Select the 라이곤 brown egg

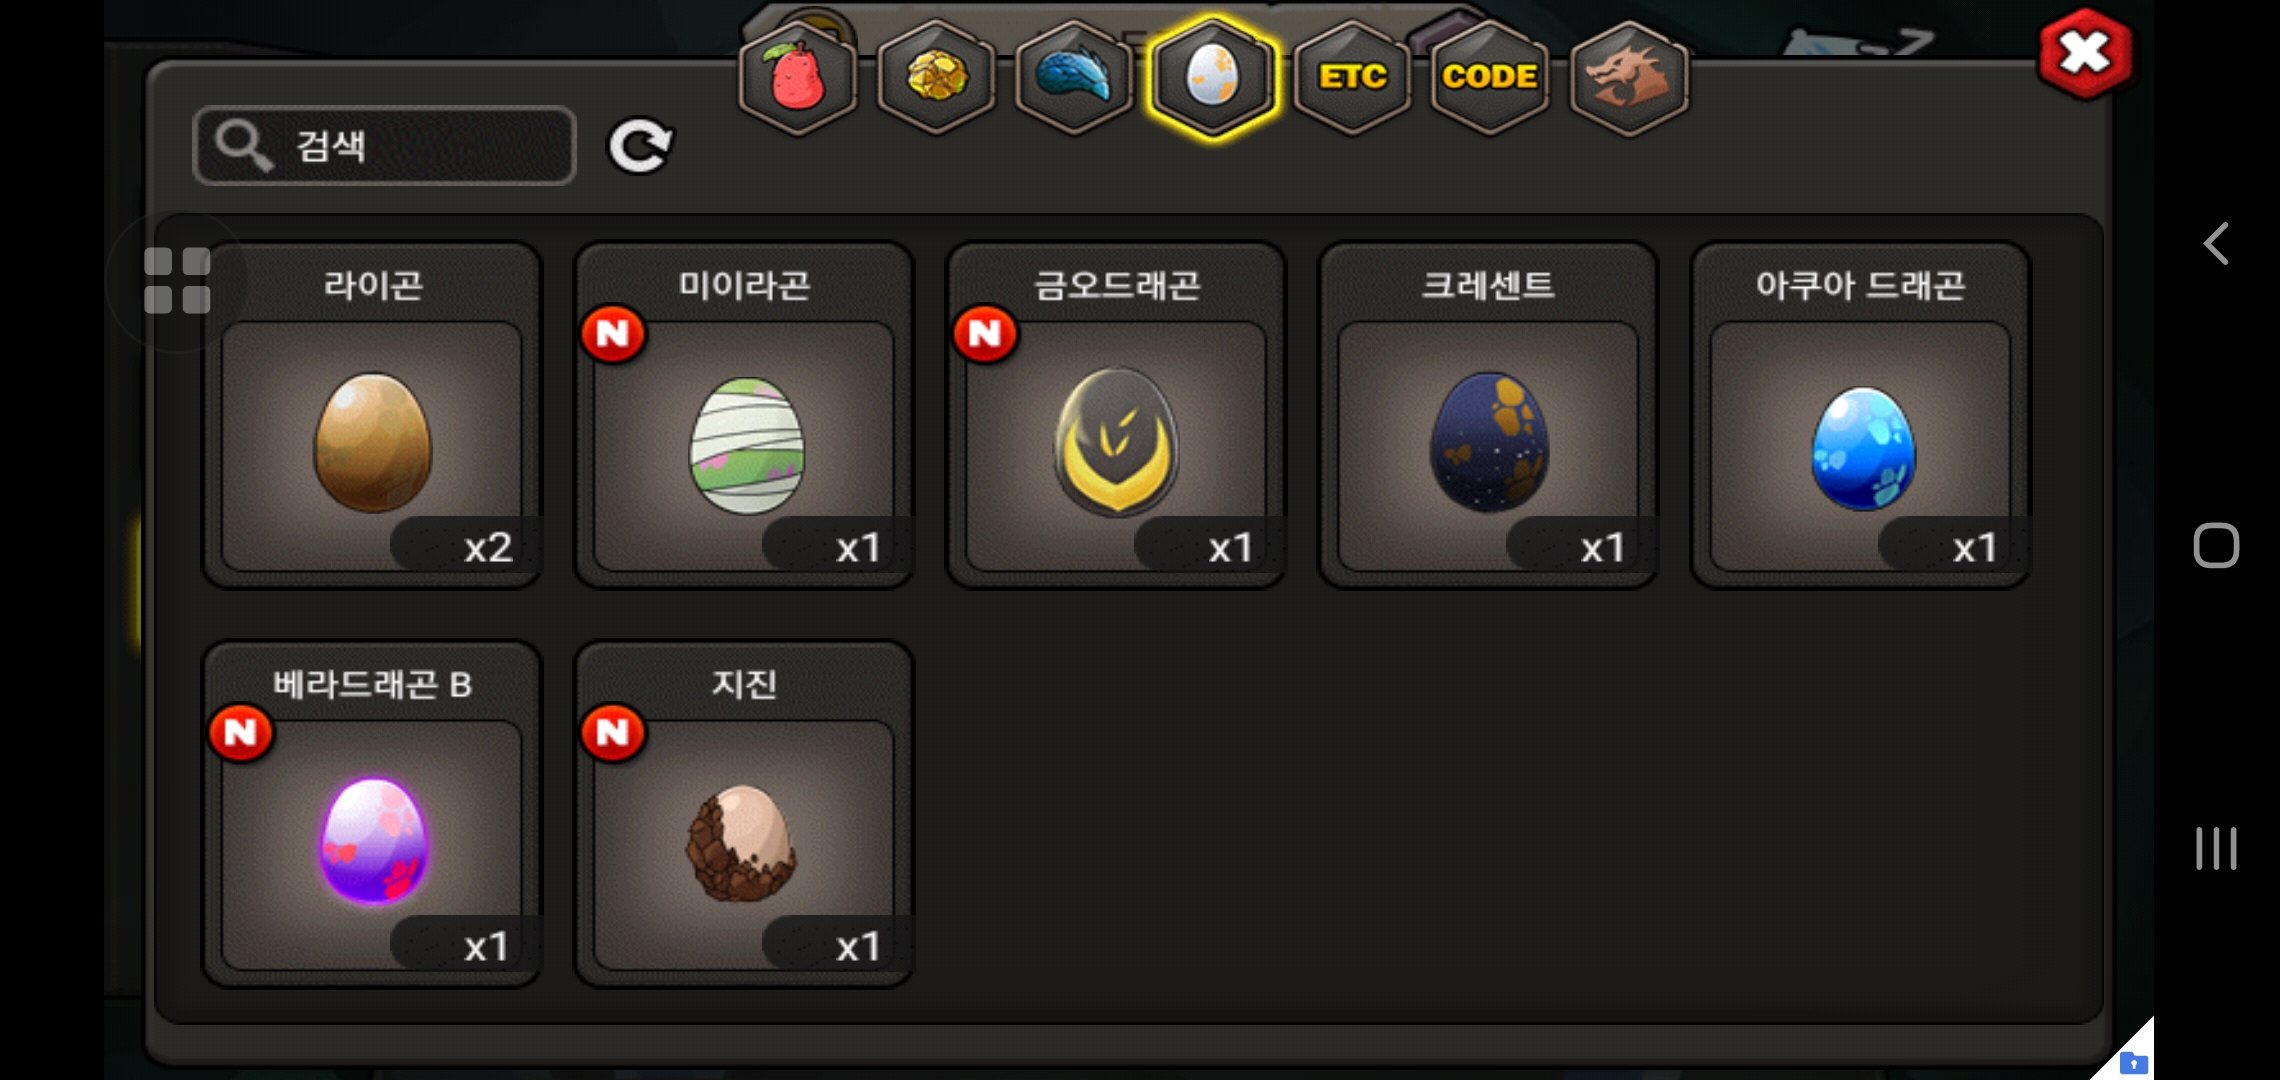372,416
